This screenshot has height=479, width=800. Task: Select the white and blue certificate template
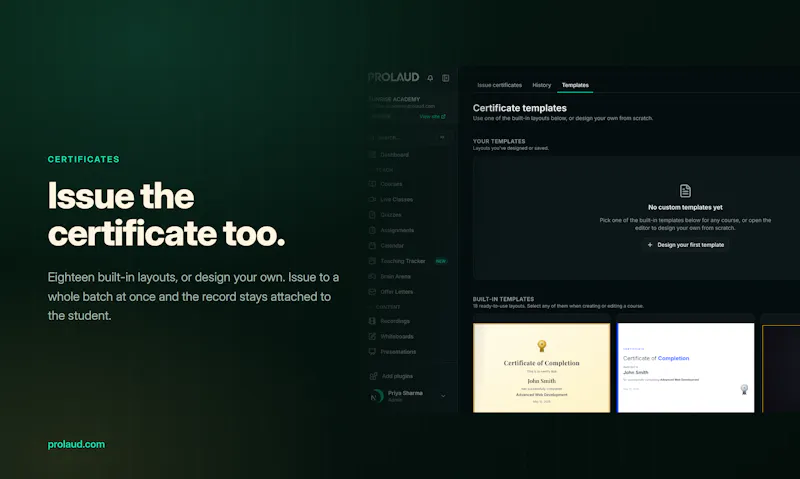(x=685, y=367)
